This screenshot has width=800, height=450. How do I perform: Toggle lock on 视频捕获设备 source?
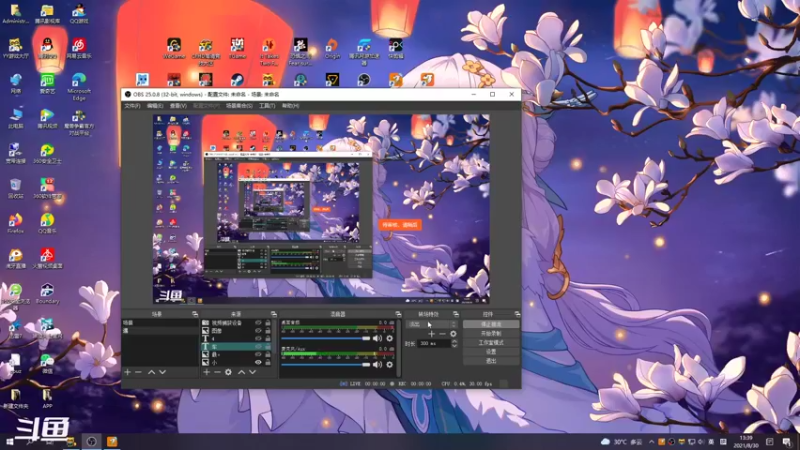[268, 323]
